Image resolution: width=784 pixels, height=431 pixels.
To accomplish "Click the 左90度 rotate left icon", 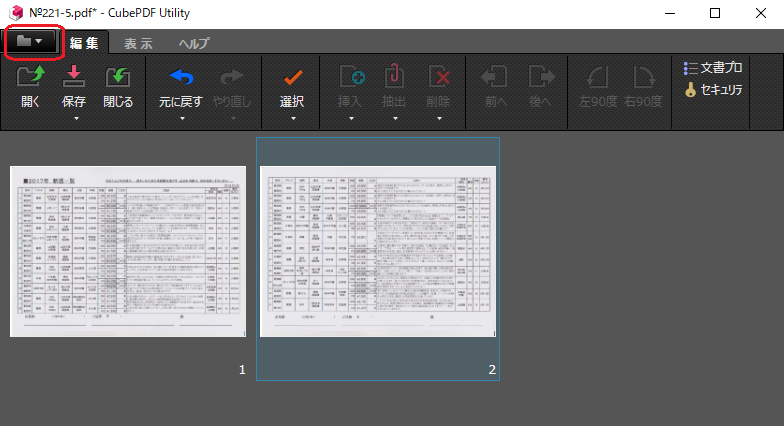I will point(597,77).
